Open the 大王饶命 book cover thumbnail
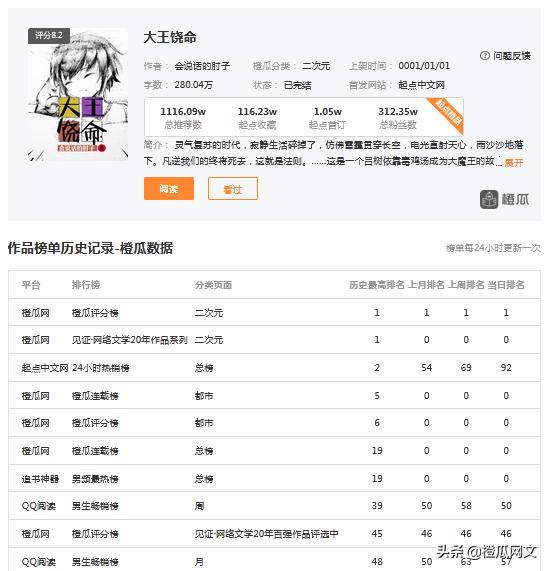Screen dimensions: 549x571 pos(78,94)
